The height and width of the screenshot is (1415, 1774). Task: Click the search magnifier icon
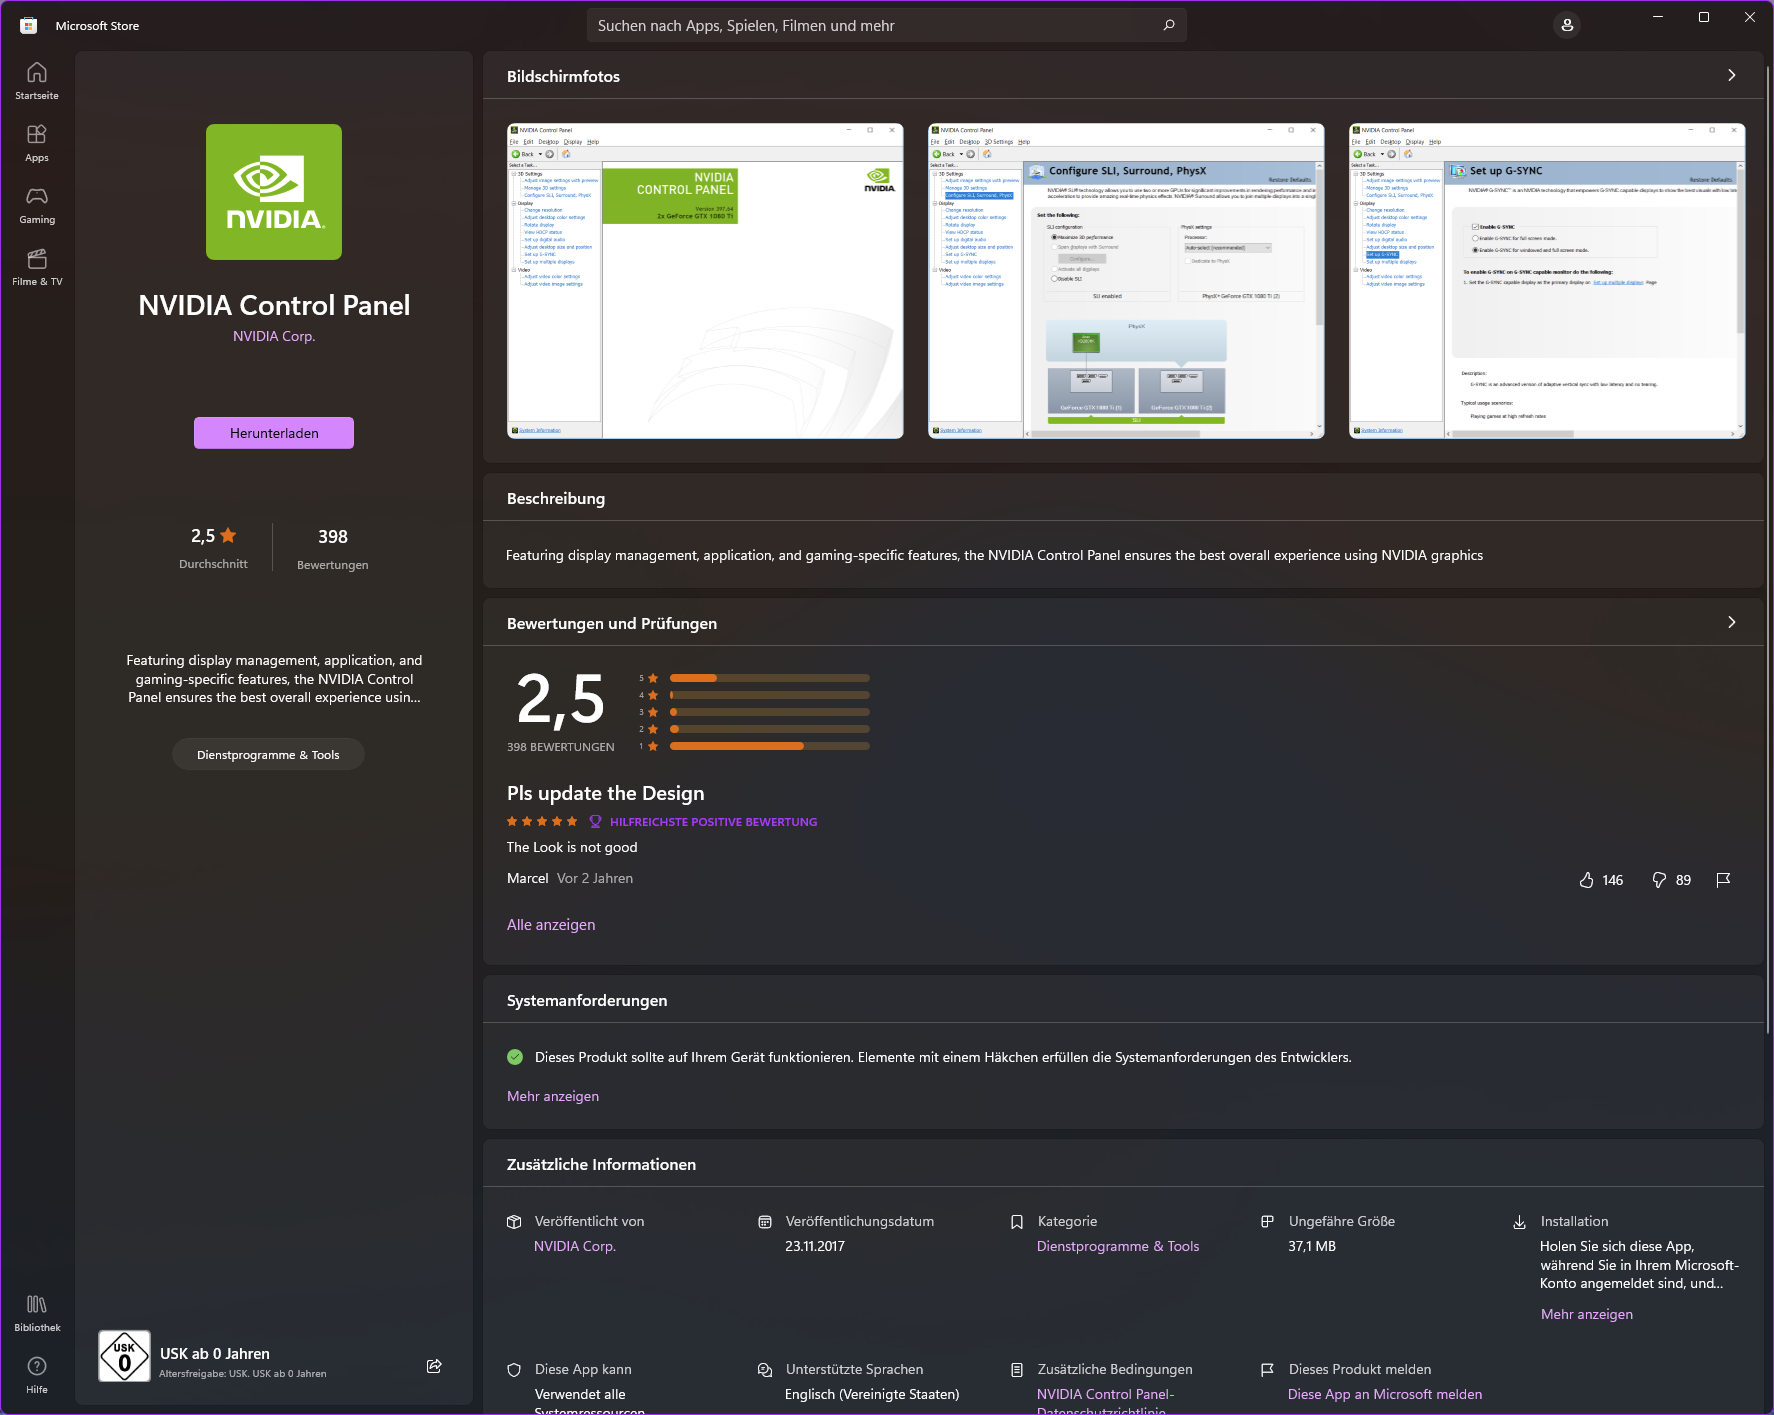click(x=1168, y=25)
